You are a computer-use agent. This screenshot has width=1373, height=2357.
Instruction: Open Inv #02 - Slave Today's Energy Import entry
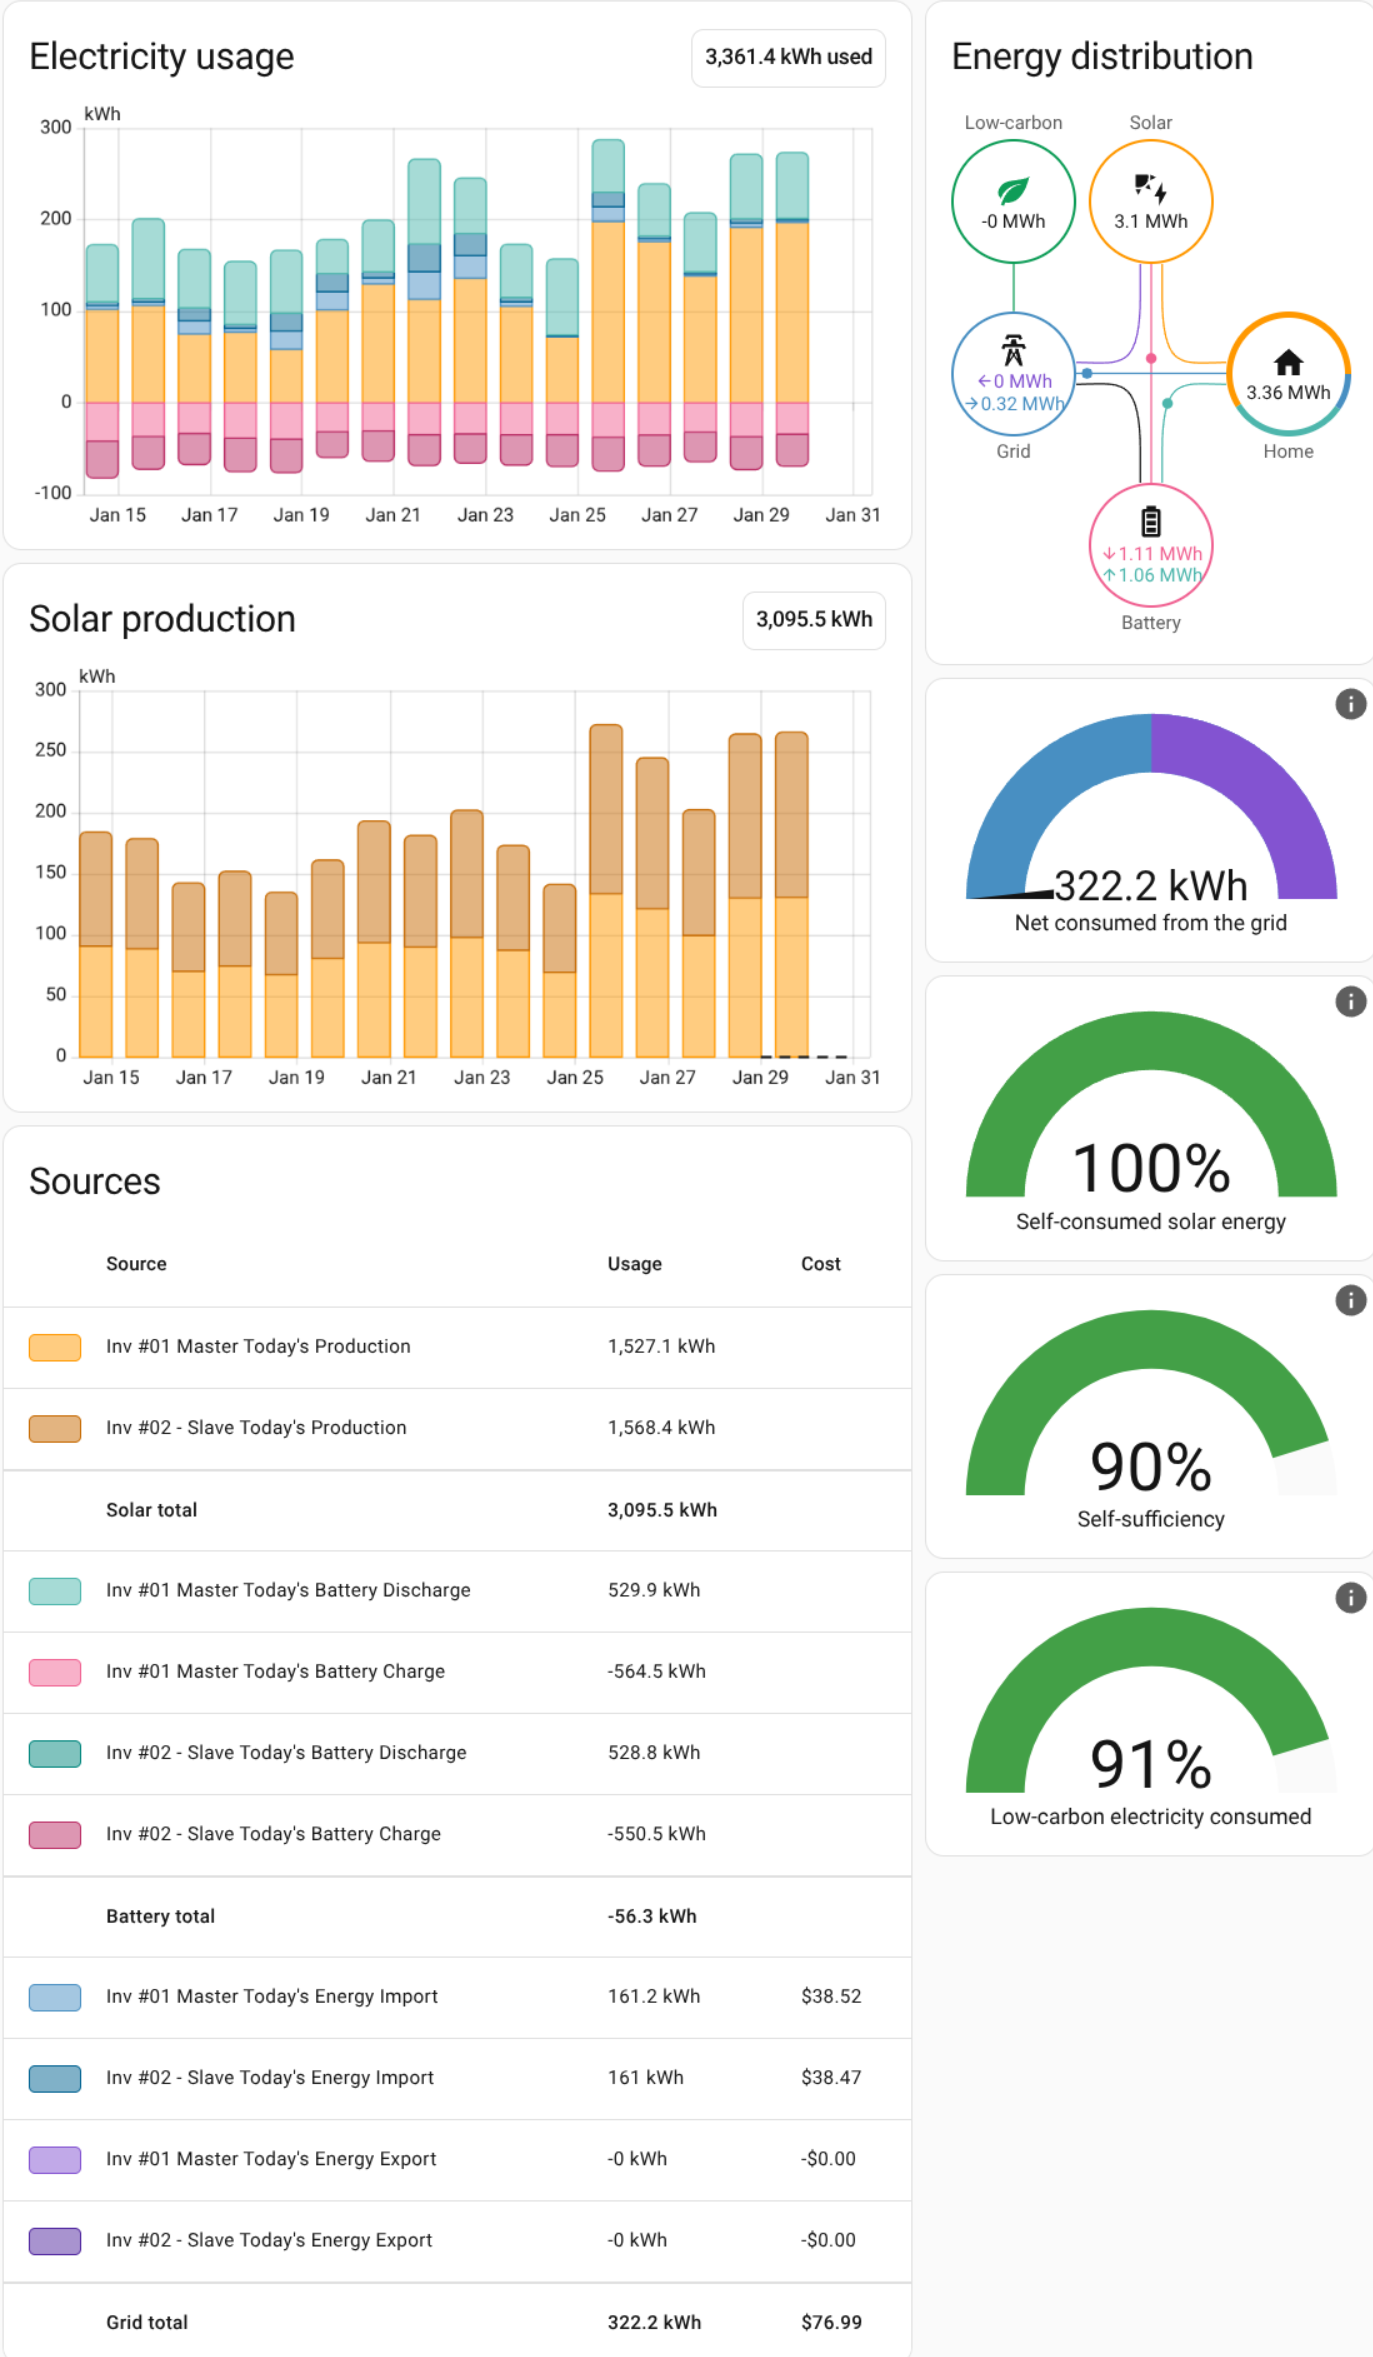coord(270,2078)
